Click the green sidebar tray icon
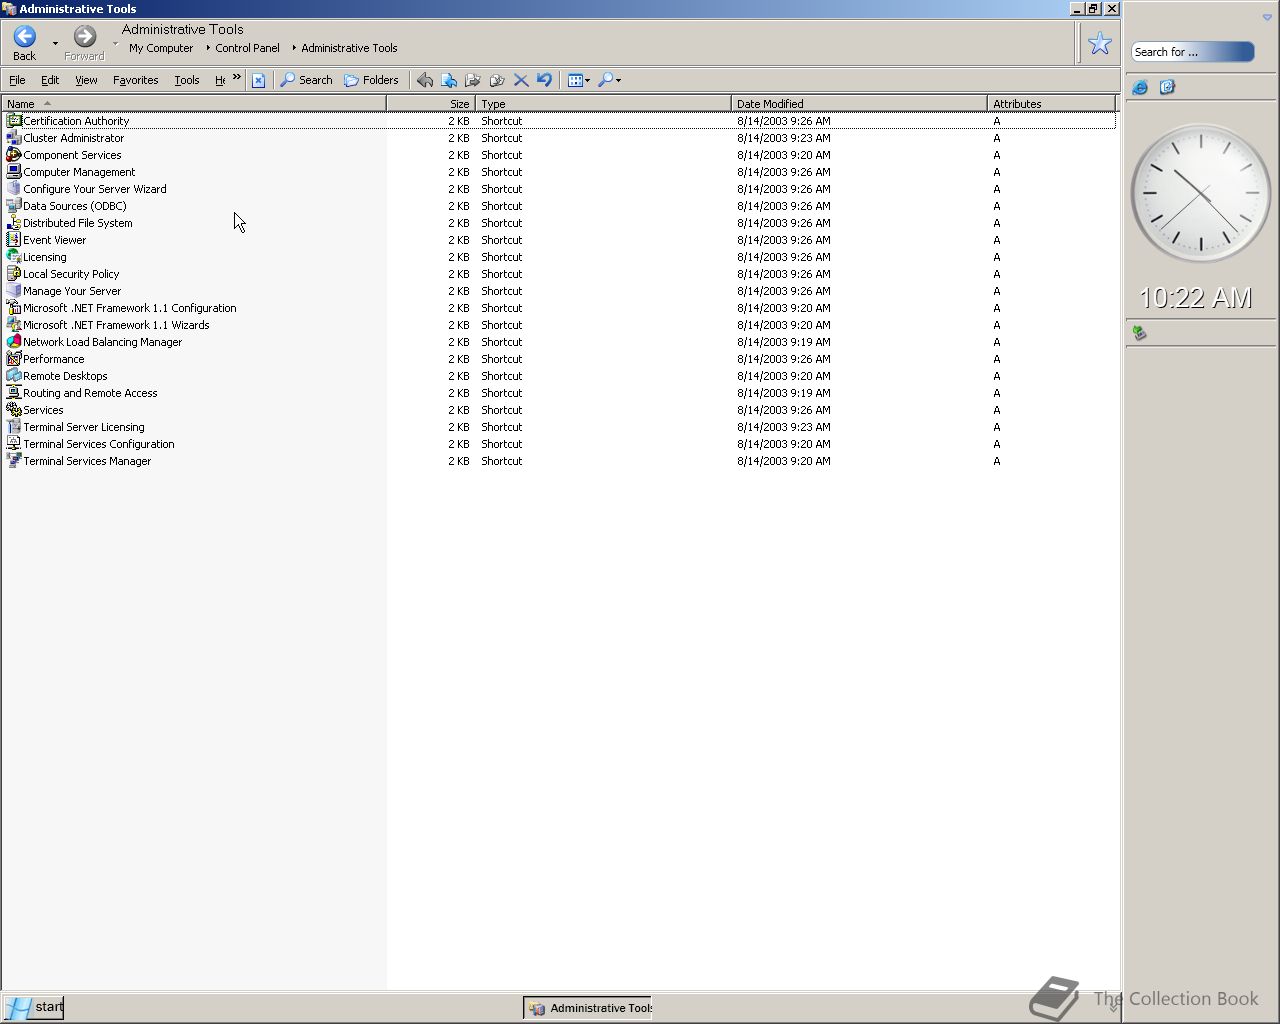 click(x=1139, y=333)
